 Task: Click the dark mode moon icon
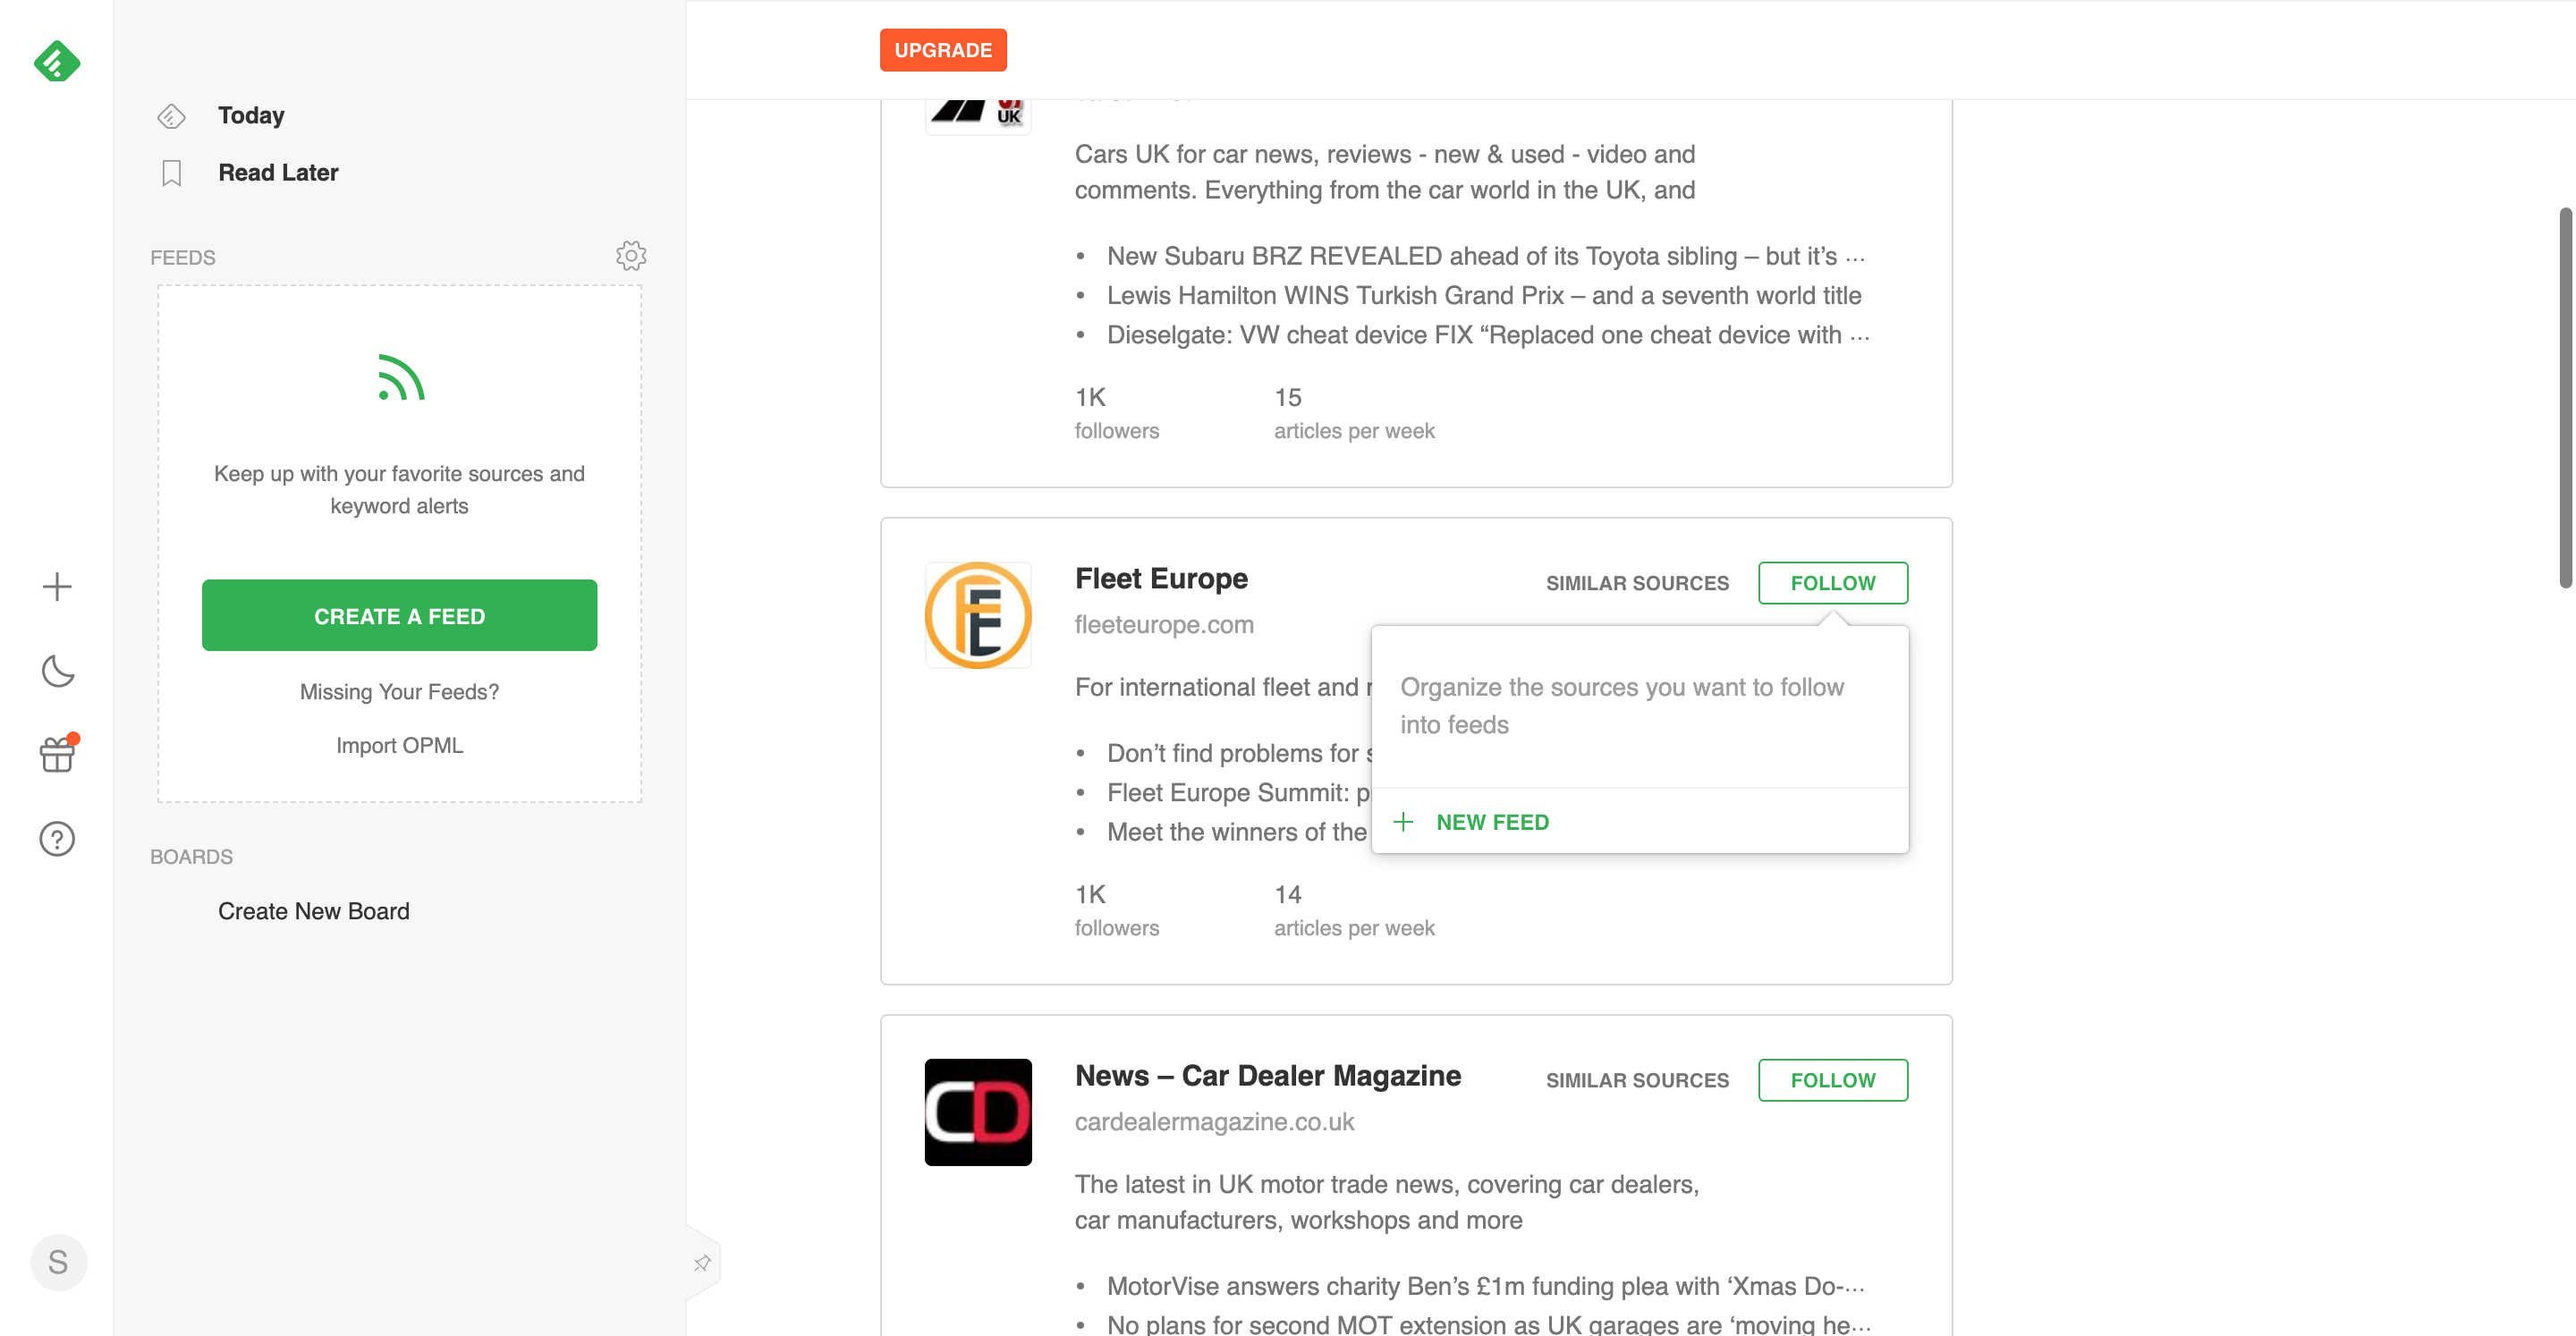tap(56, 672)
